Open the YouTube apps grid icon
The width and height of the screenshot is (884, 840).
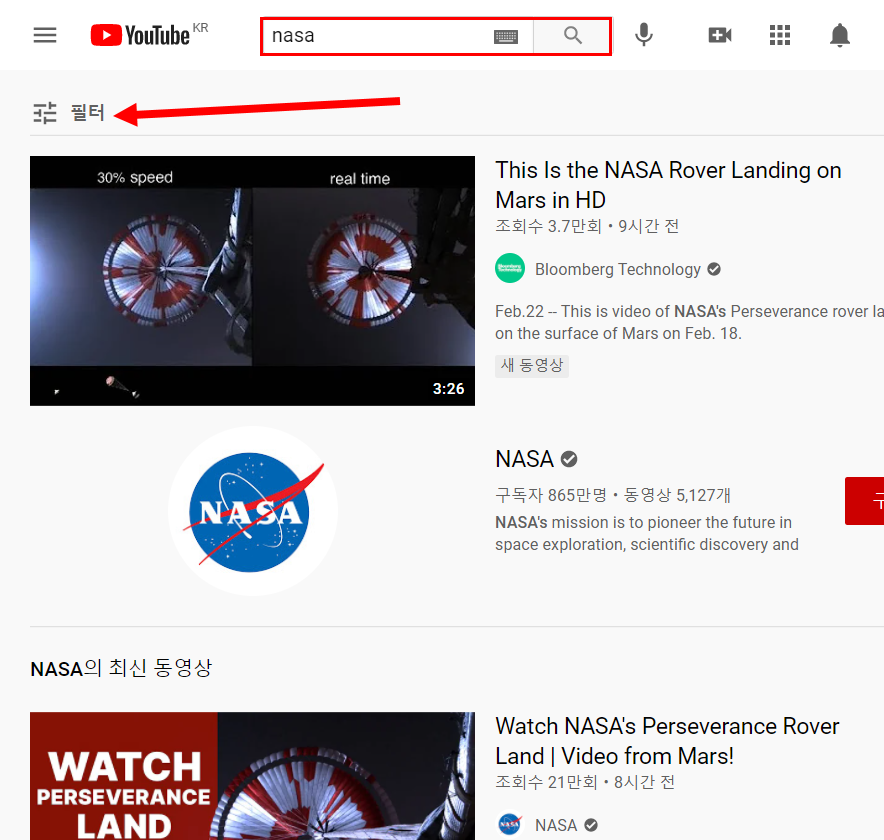coord(780,35)
